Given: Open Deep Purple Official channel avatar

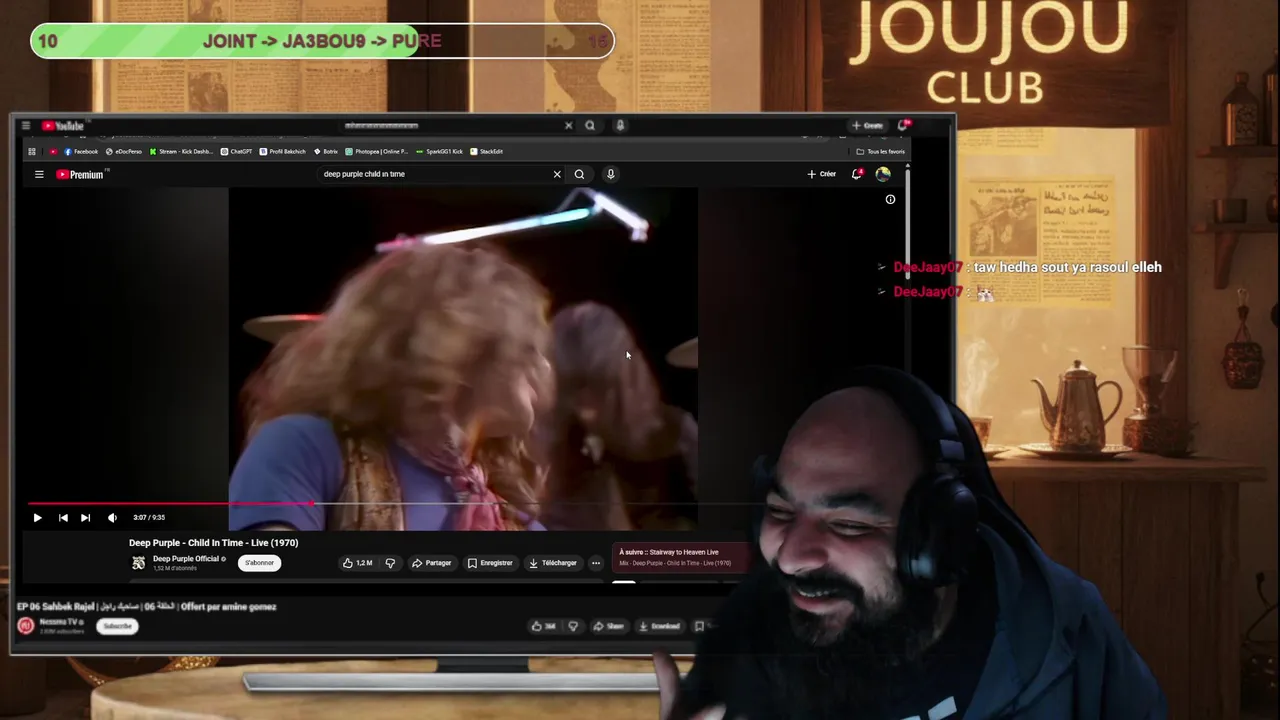Looking at the screenshot, I should point(139,563).
